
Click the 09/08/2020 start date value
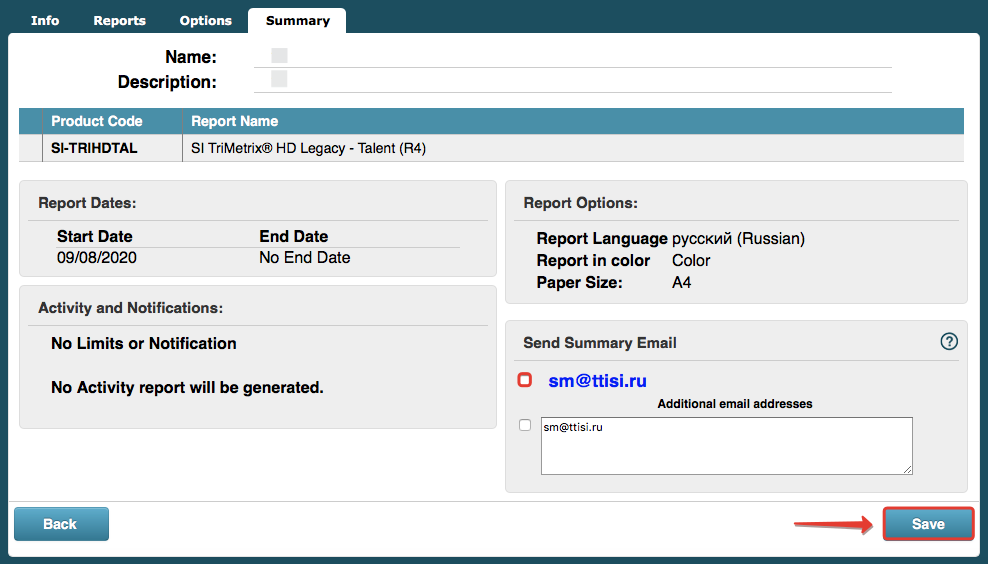96,257
